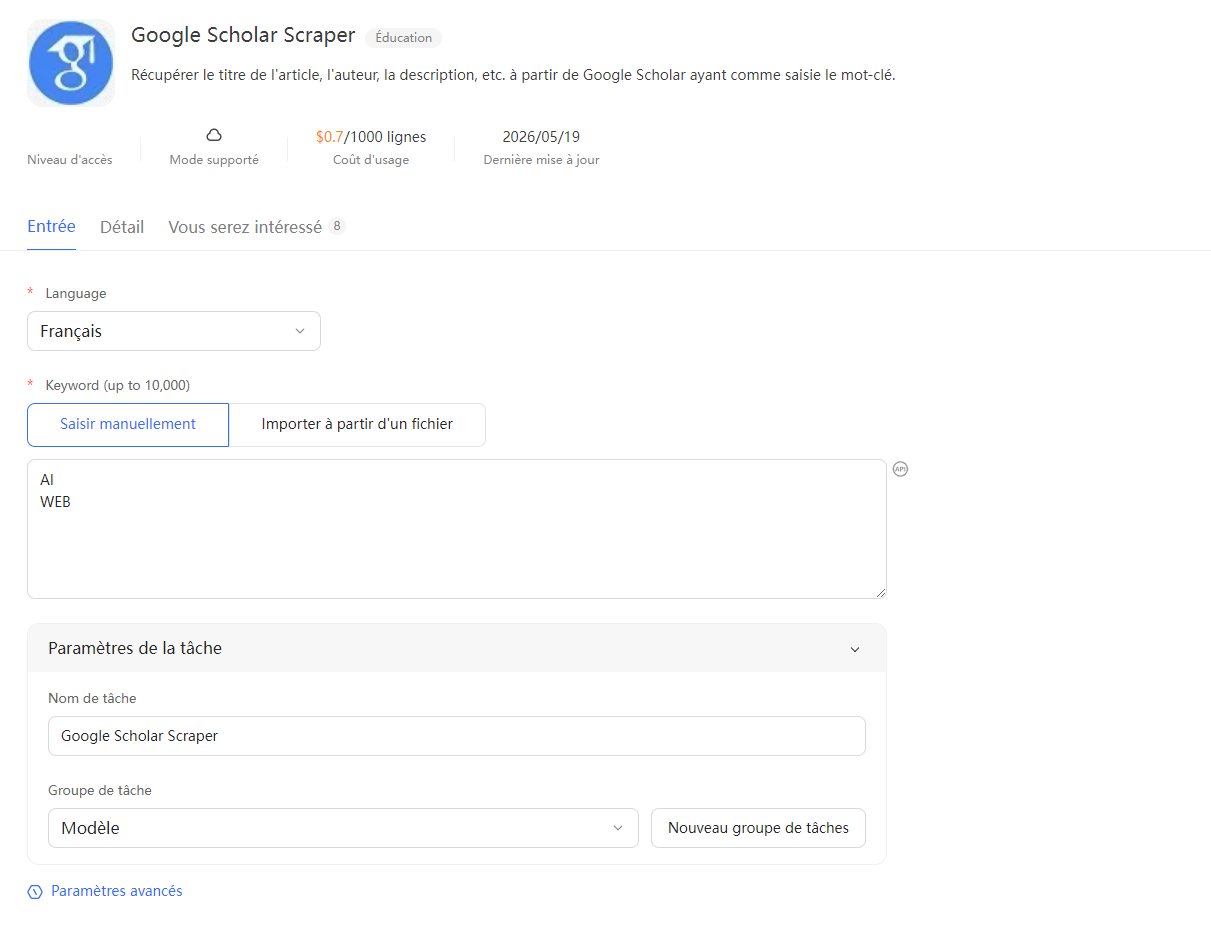Viewport: 1211px width, 926px height.
Task: Open the Groupe de tâche dropdown showing Modèle
Action: [343, 828]
